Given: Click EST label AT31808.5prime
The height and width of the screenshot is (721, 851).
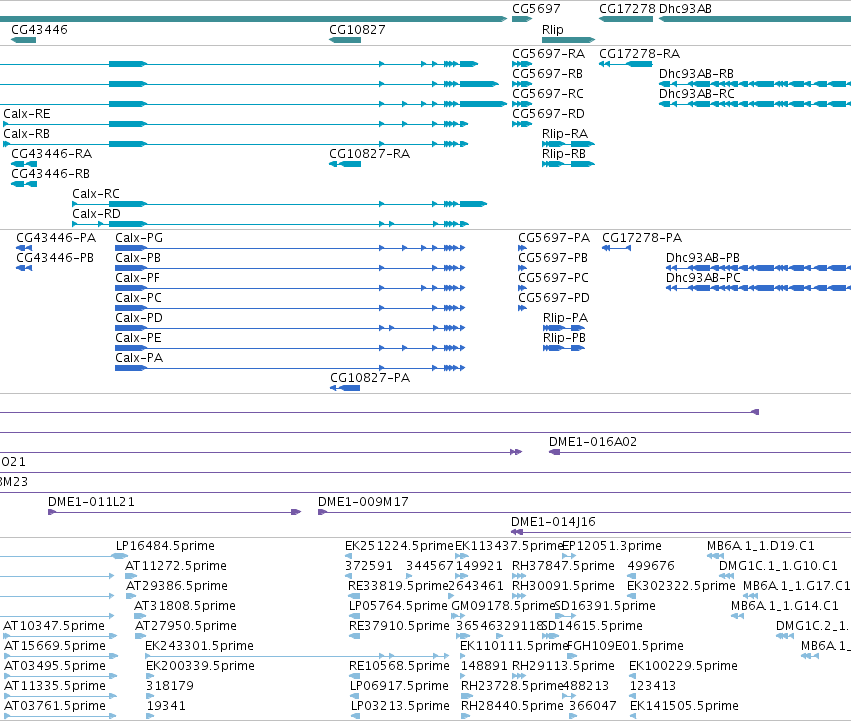Looking at the screenshot, I should (x=185, y=607).
